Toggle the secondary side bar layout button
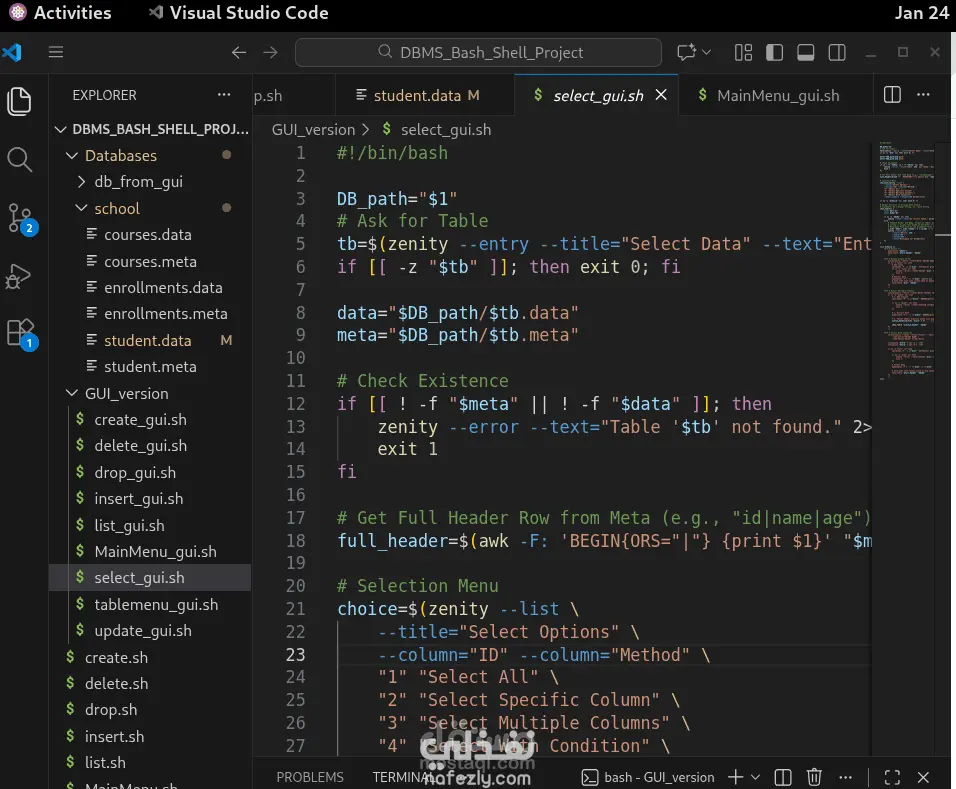The image size is (956, 789). (837, 52)
